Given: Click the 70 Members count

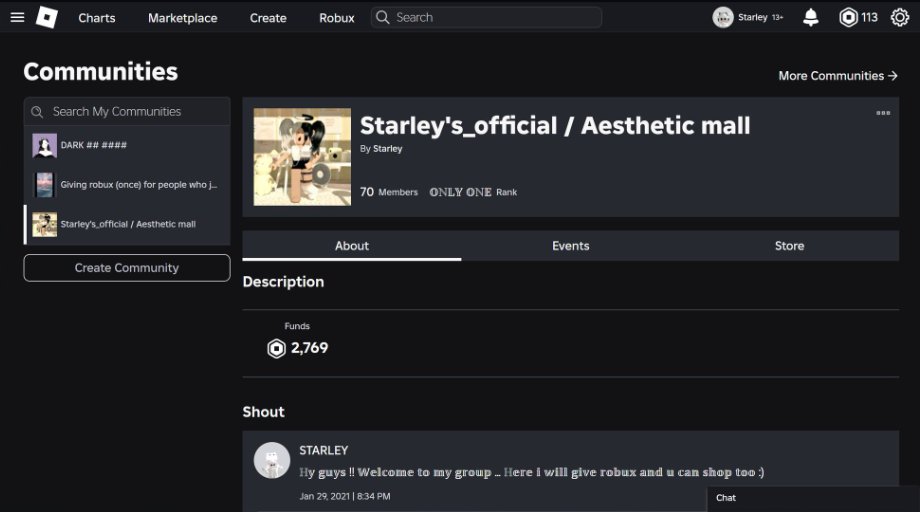Looking at the screenshot, I should (x=388, y=192).
